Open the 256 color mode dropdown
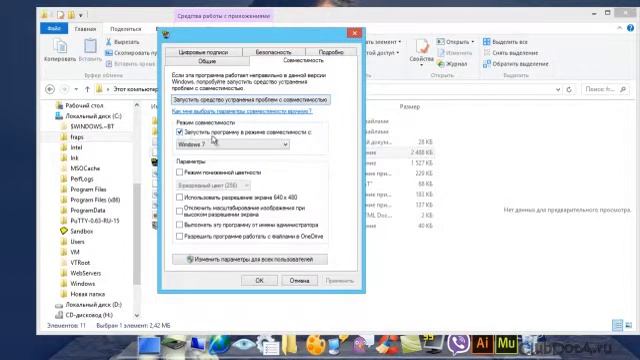Screen dimensions: 640x360 coord(213,185)
